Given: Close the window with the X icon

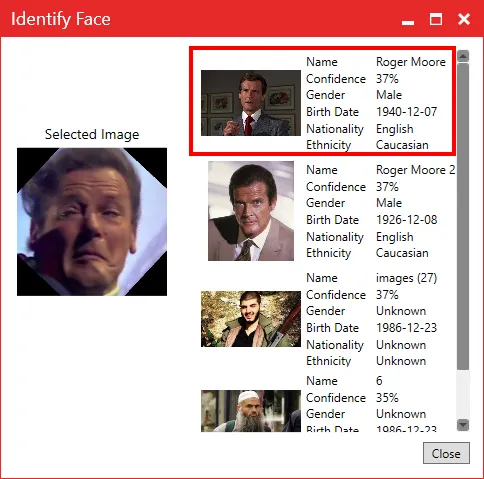Looking at the screenshot, I should (464, 19).
